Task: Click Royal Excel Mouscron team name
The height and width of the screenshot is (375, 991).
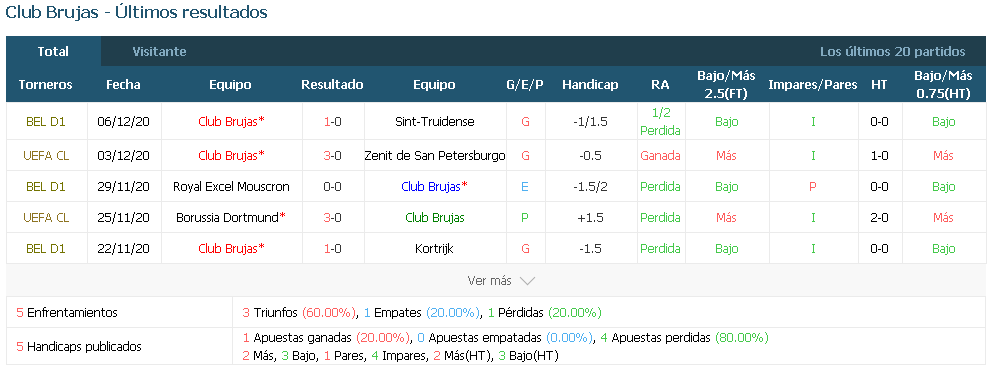Action: (x=231, y=187)
